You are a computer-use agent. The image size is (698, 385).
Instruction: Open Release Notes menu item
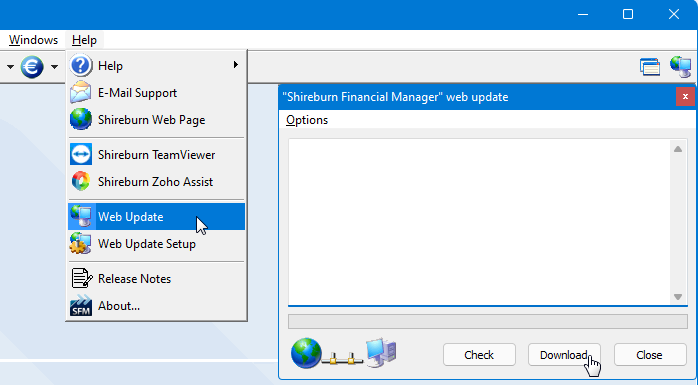click(x=157, y=279)
